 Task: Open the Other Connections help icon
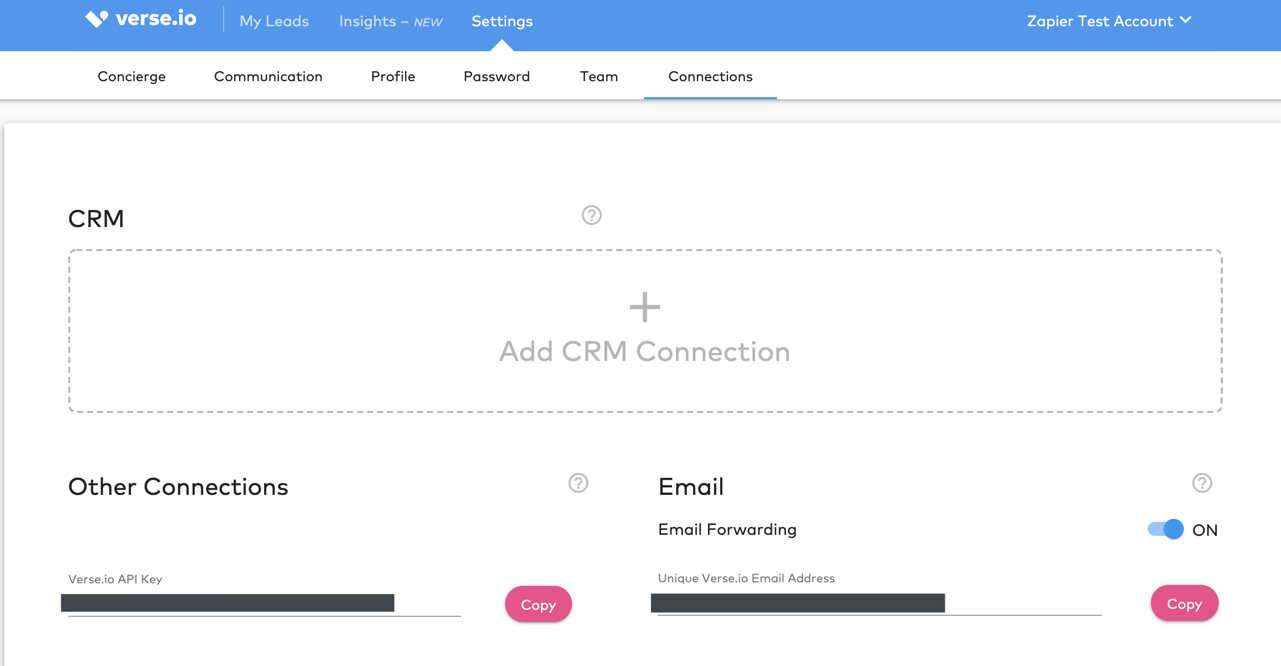(x=578, y=483)
